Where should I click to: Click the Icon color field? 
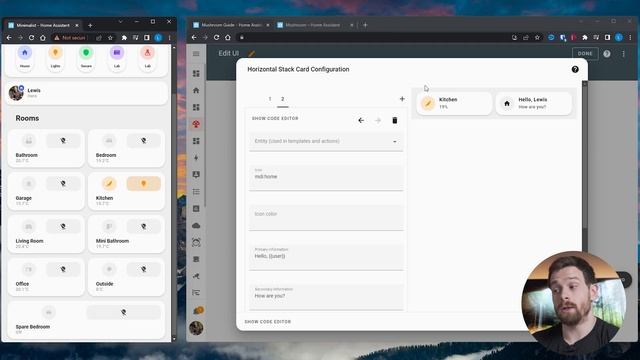pyautogui.click(x=326, y=218)
